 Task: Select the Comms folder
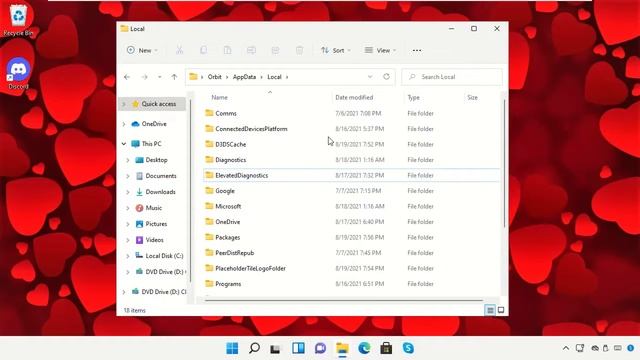351,113
